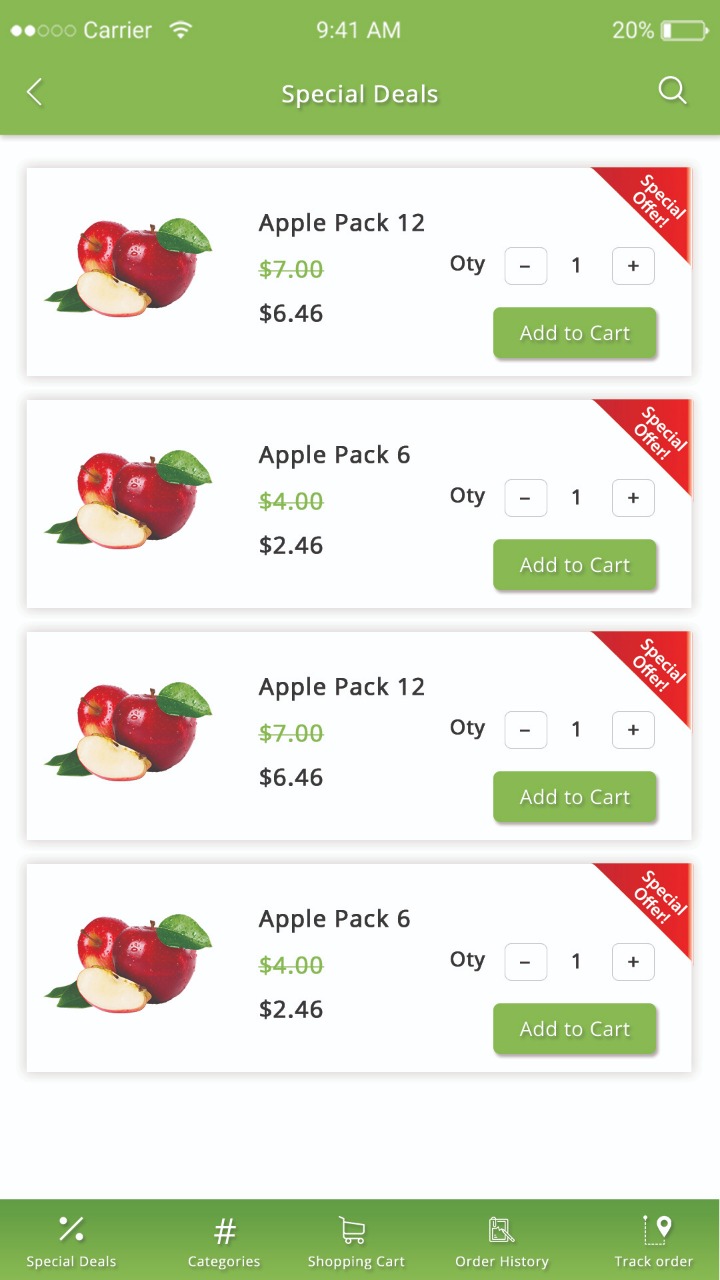Image resolution: width=720 pixels, height=1280 pixels.
Task: Increase quantity of first Apple Pack 6
Action: (x=633, y=498)
